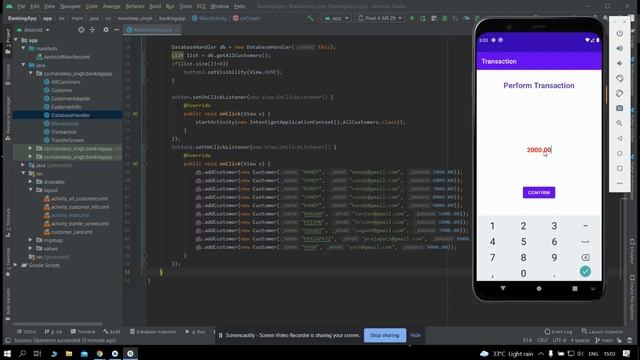Viewport: 640px width, 360px height.
Task: Collapse the layout folder node
Action: 31,190
